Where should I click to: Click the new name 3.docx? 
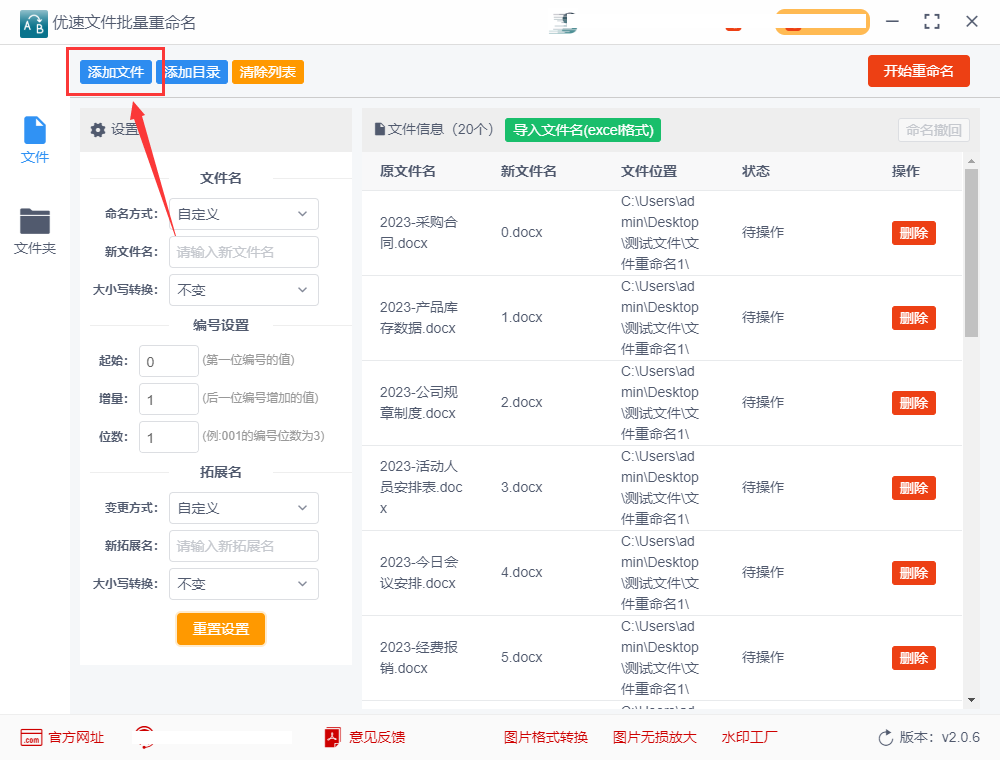[x=522, y=487]
